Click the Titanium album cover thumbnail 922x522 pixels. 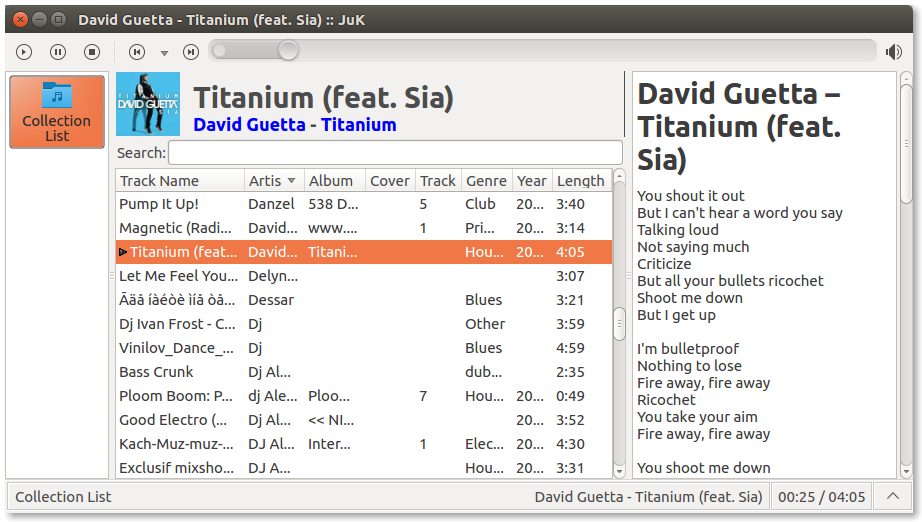pos(148,104)
